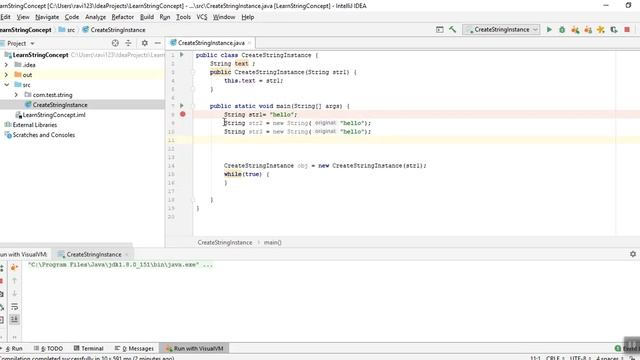The width and height of the screenshot is (640, 360).
Task: Expand com.test.string package
Action: pyautogui.click(x=16, y=95)
